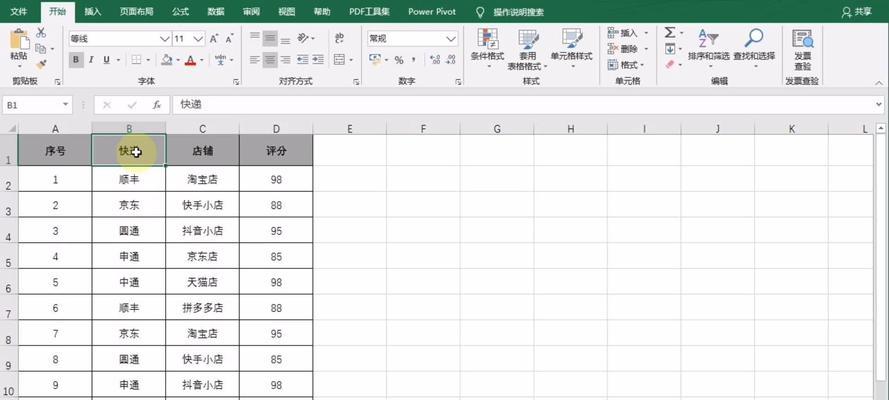
Task: Click the Select All corner triangle
Action: click(x=10, y=129)
